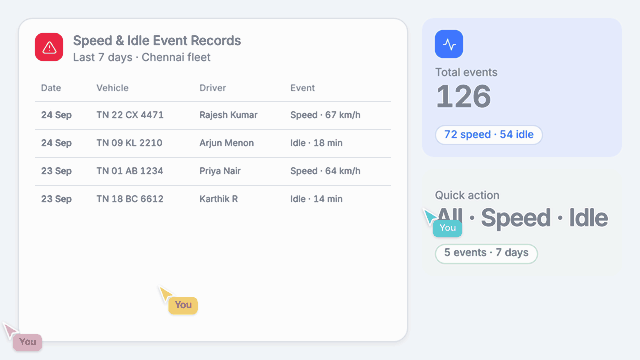Click the '72 speed · 54 idle' pill

[x=489, y=135]
